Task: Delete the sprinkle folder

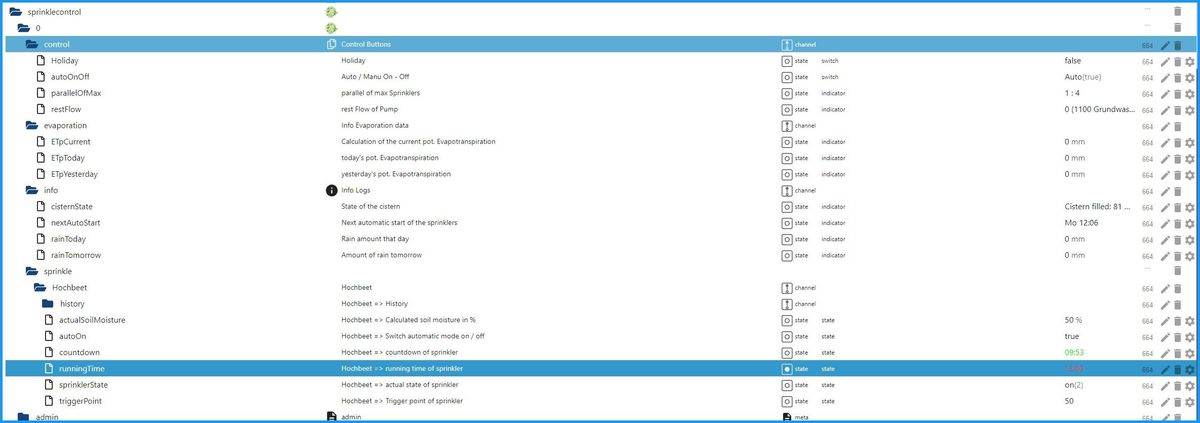Action: [x=1177, y=271]
